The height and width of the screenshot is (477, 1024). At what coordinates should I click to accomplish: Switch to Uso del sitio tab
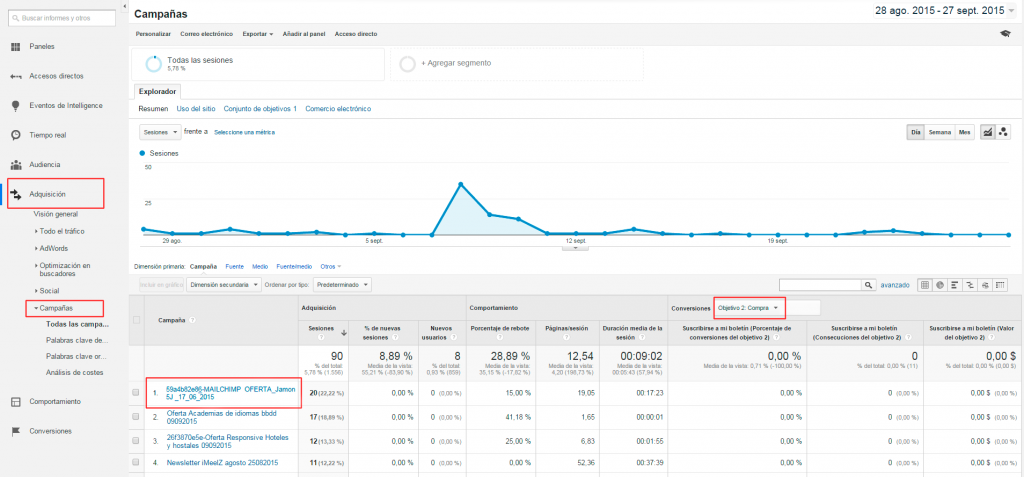click(x=195, y=108)
